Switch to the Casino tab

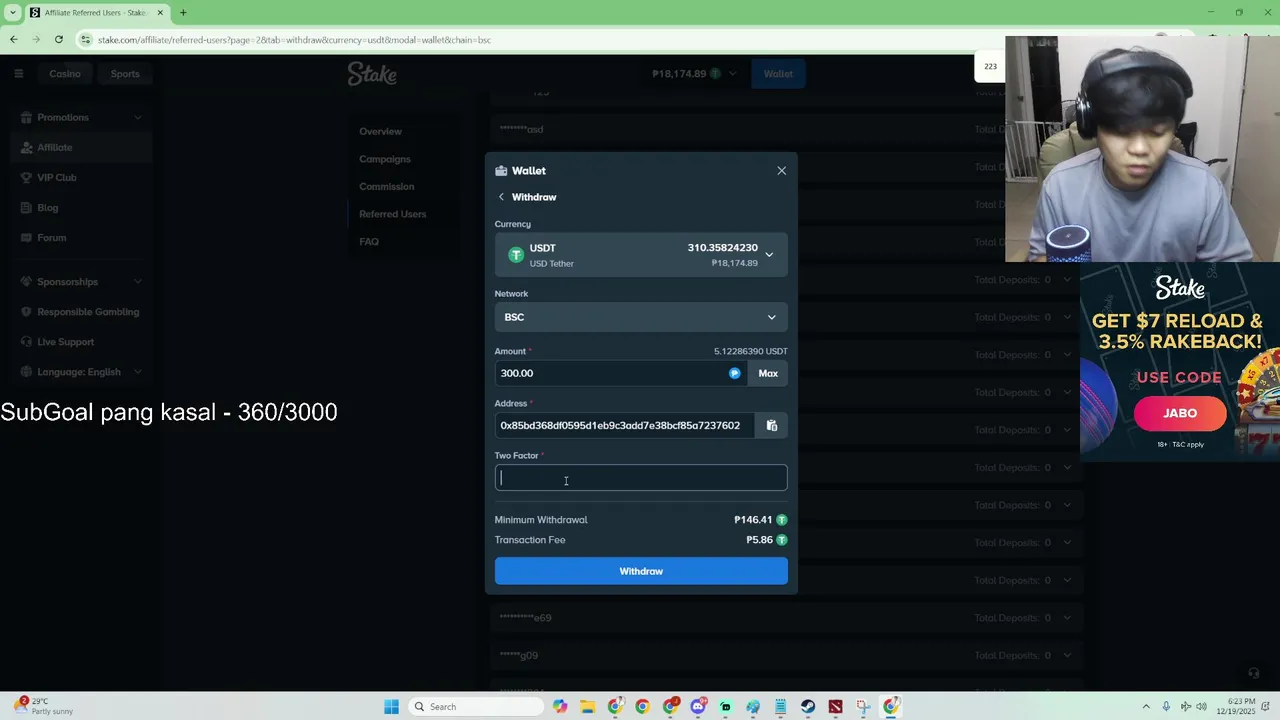point(65,73)
